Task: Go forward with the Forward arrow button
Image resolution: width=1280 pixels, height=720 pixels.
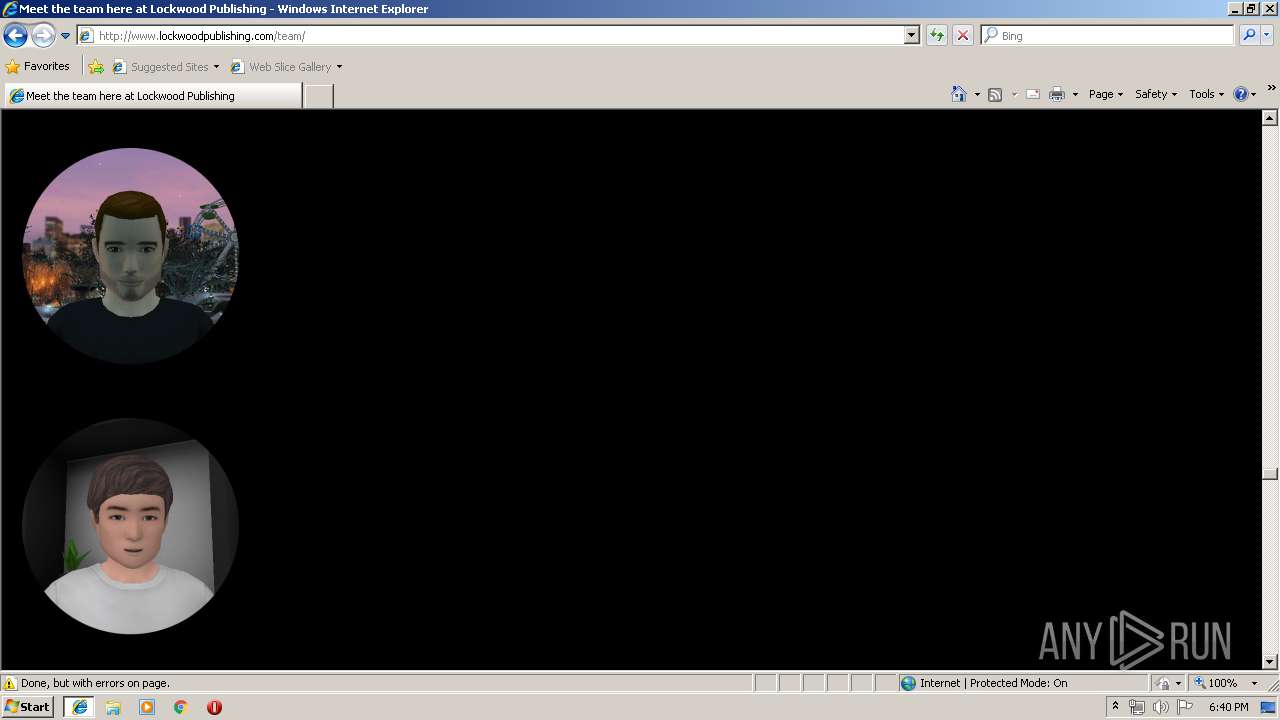Action: point(43,36)
